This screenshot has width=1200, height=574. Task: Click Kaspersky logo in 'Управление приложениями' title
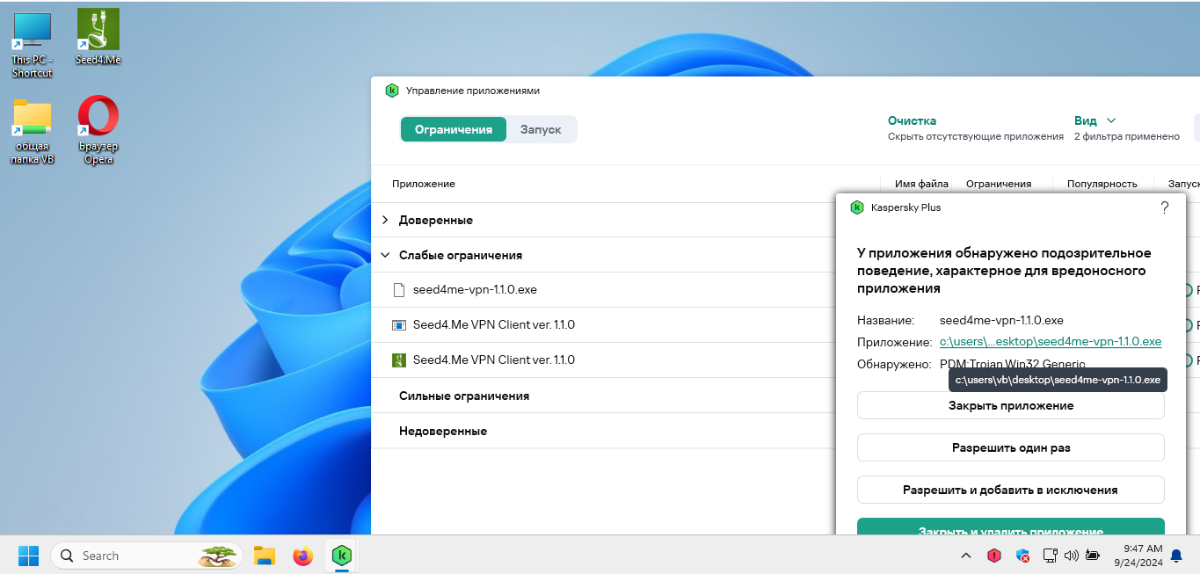[x=392, y=90]
